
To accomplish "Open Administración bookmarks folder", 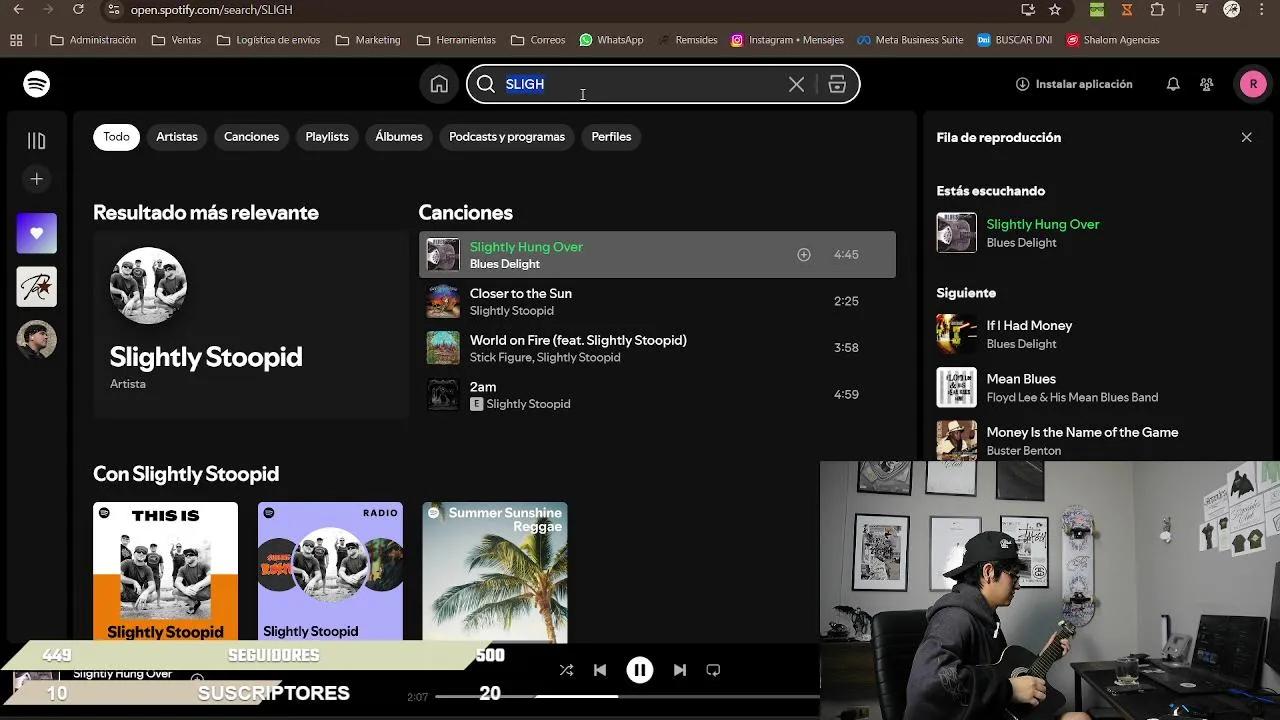I will pyautogui.click(x=93, y=40).
